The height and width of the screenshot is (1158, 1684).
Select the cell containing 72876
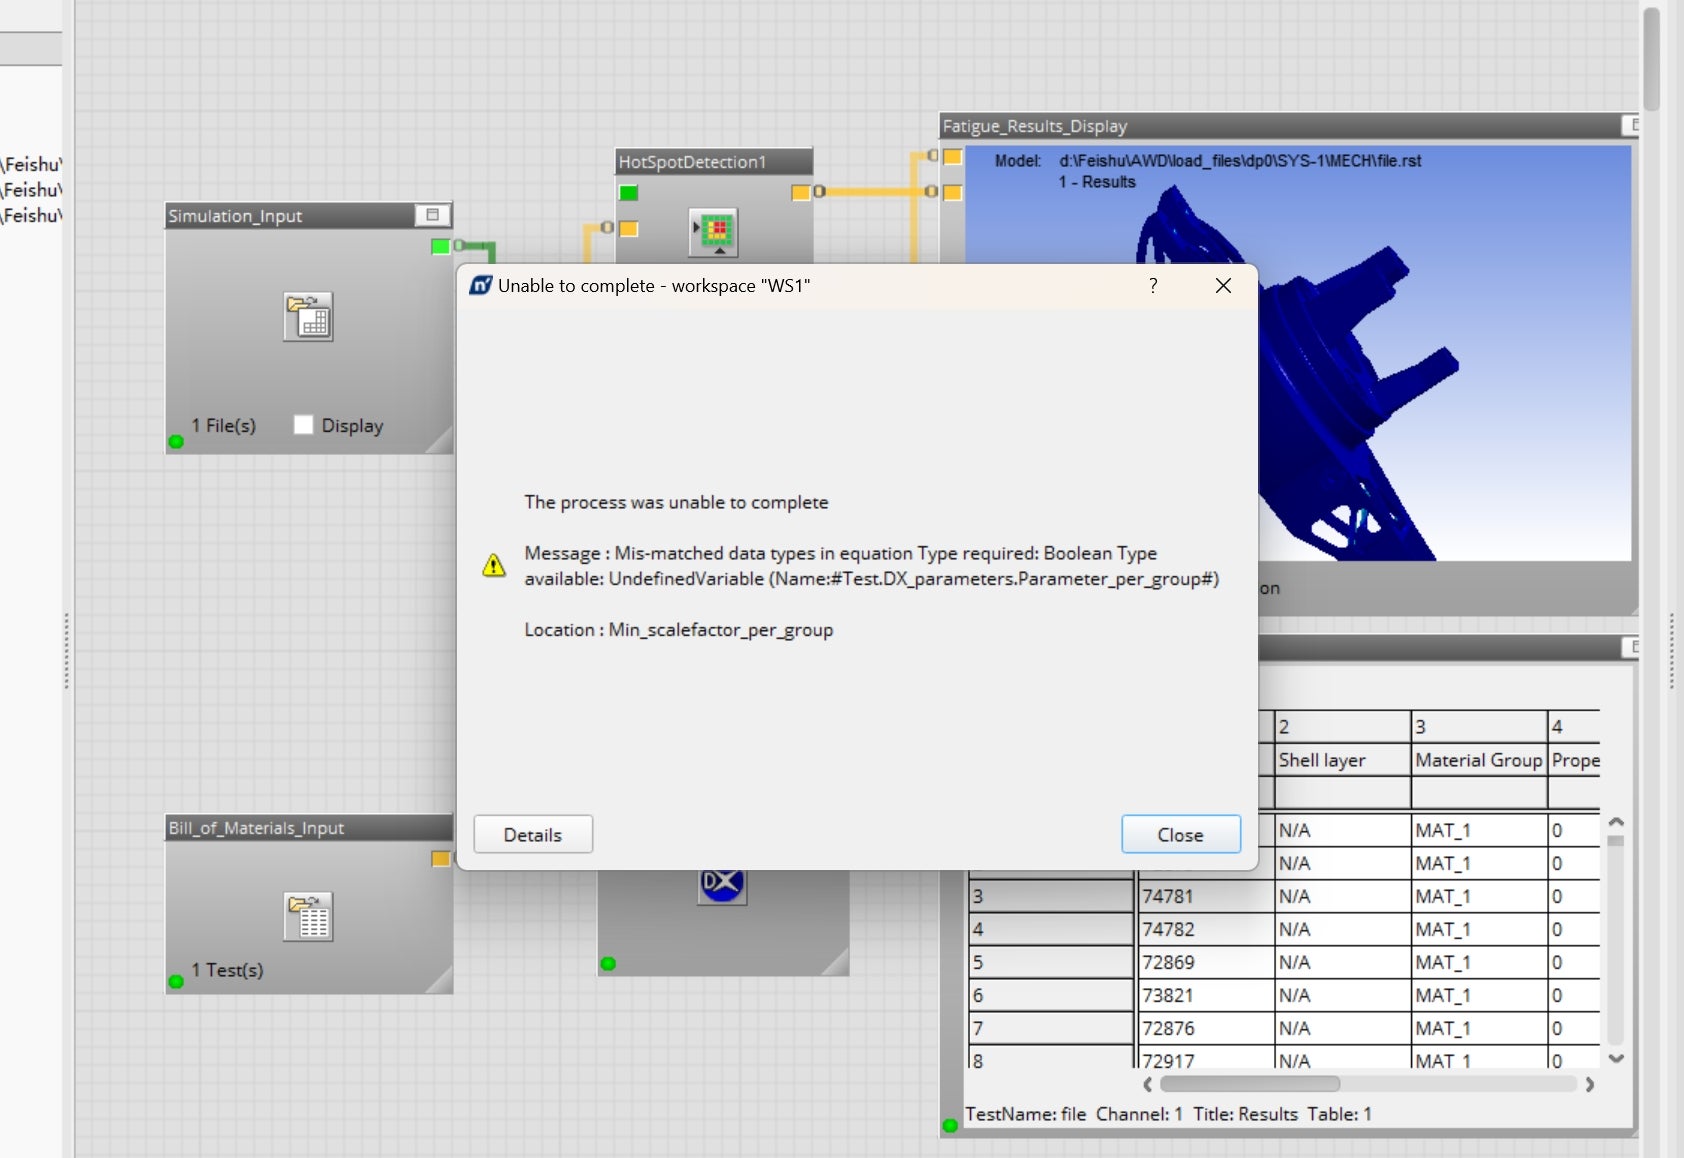[x=1206, y=1028]
